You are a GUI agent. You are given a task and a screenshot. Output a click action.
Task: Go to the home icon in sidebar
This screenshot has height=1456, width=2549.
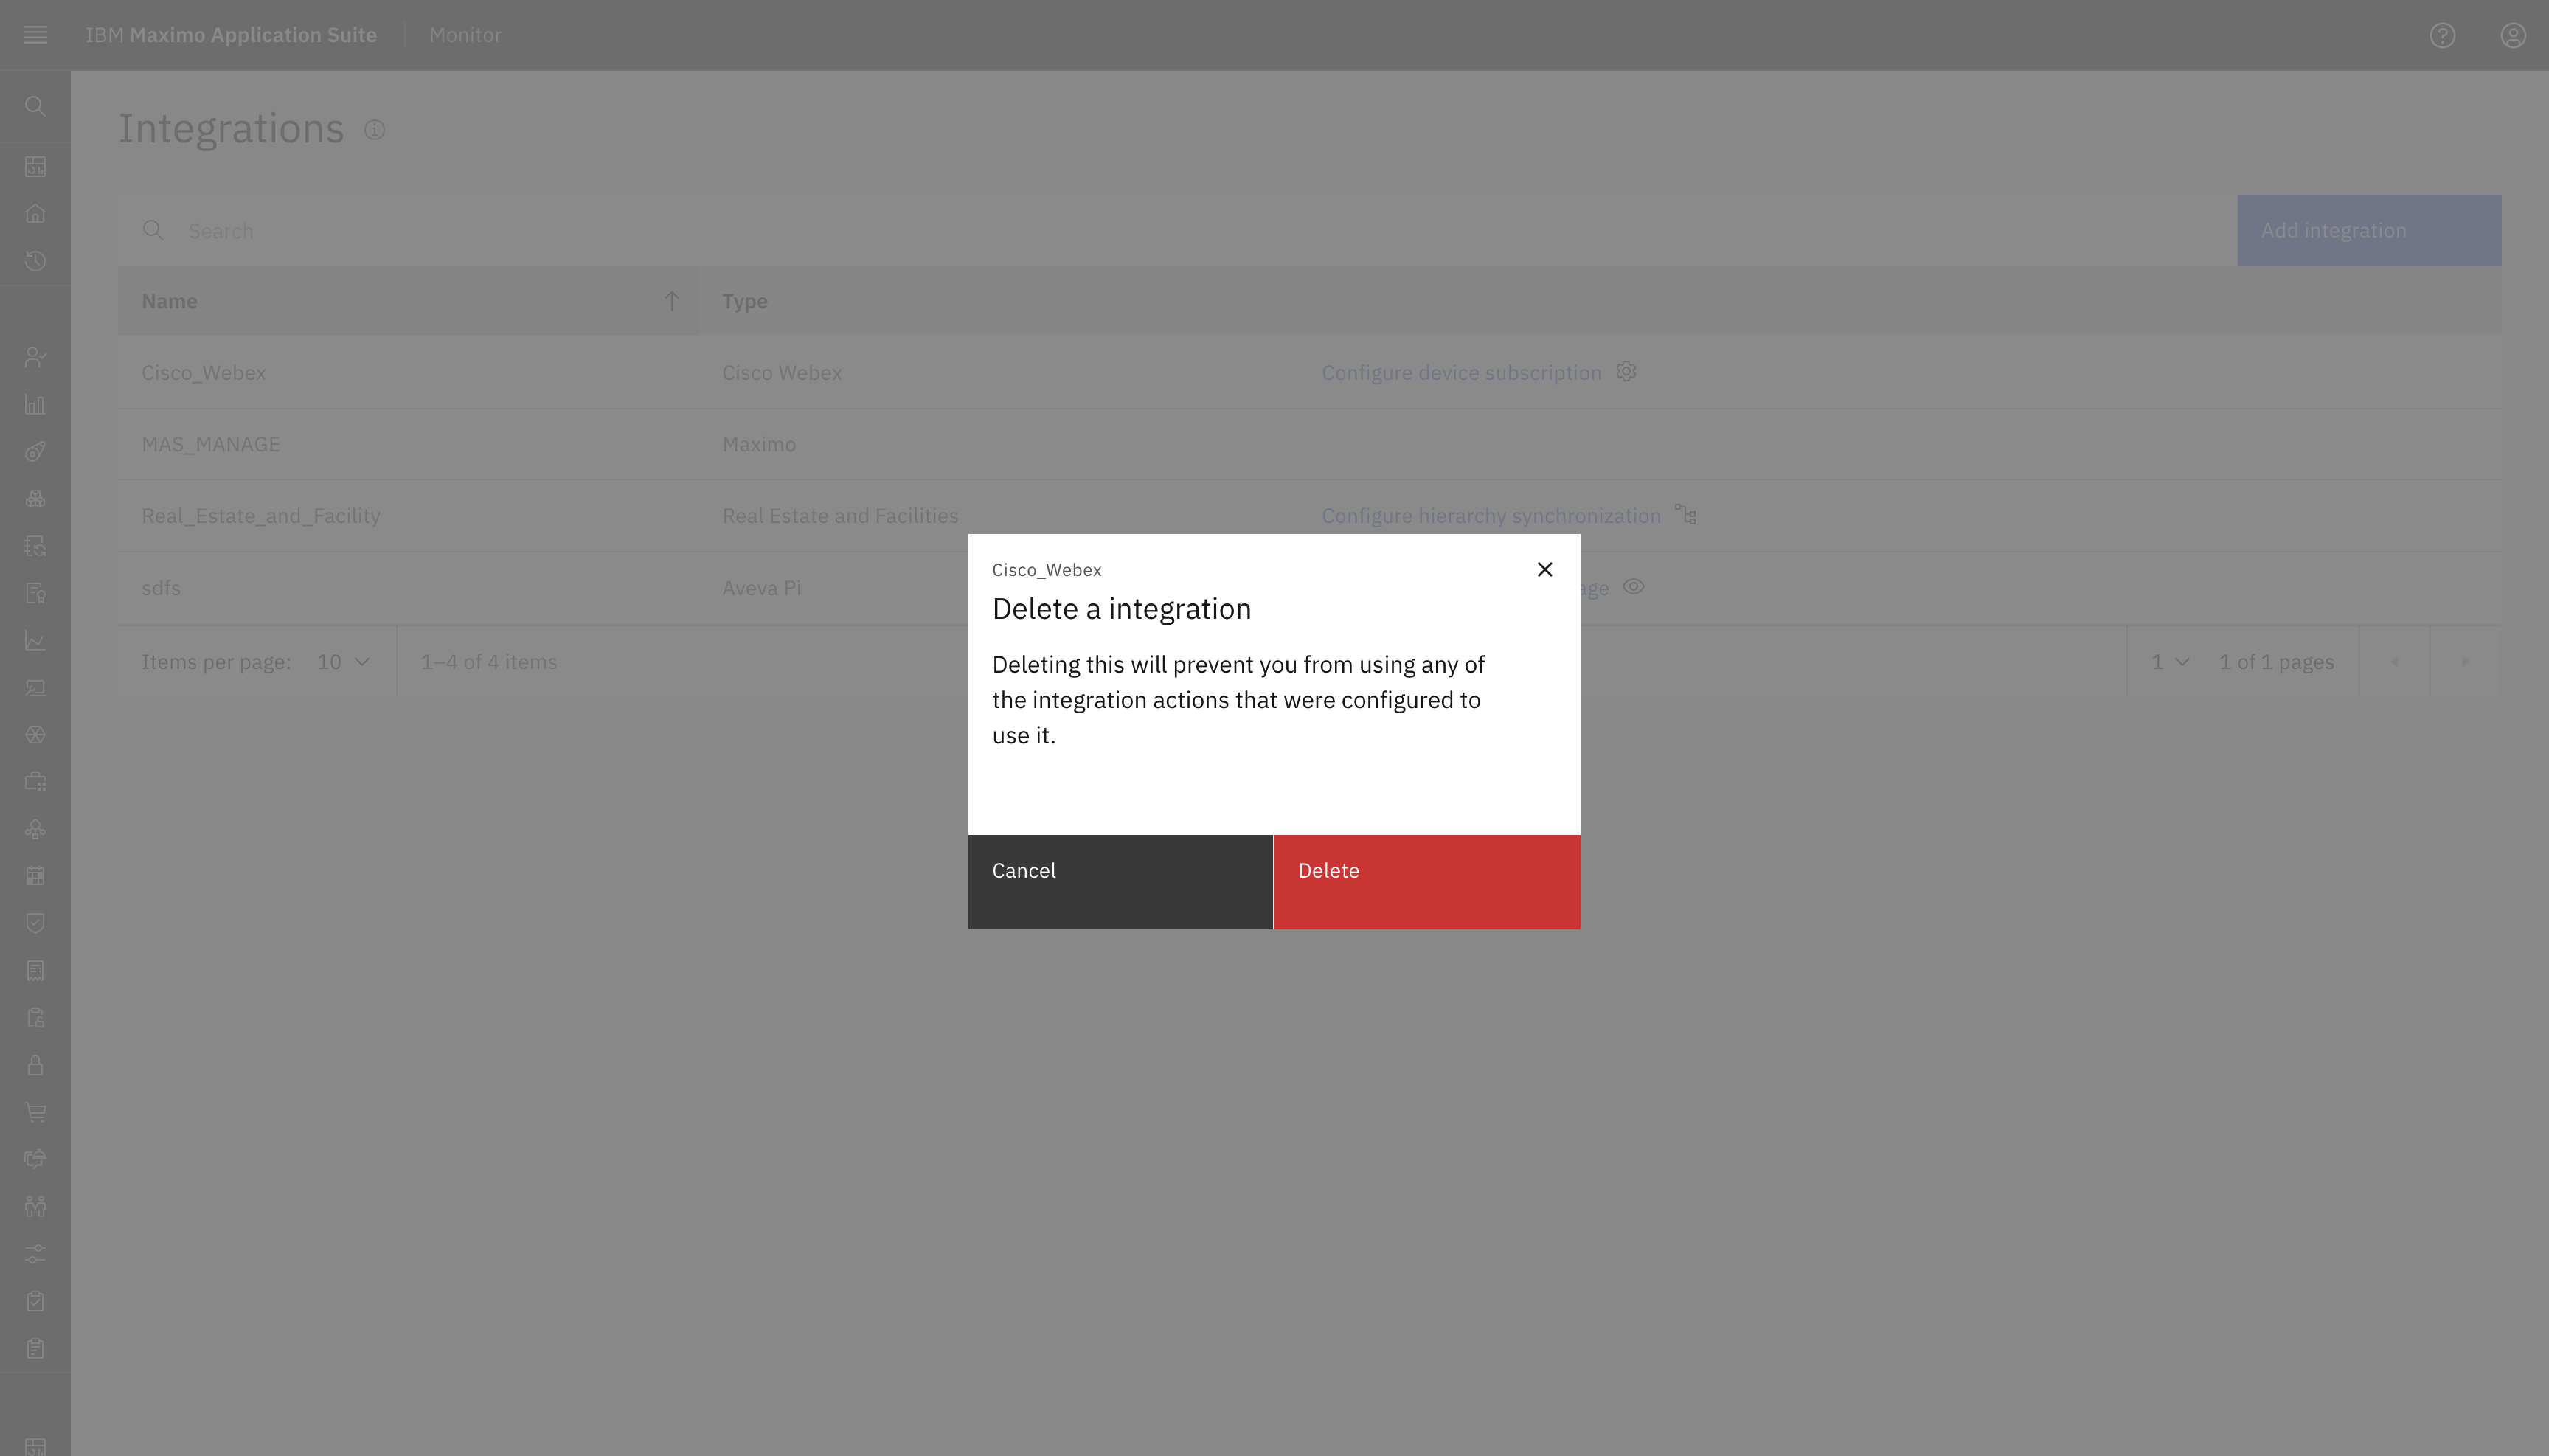pyautogui.click(x=35, y=213)
